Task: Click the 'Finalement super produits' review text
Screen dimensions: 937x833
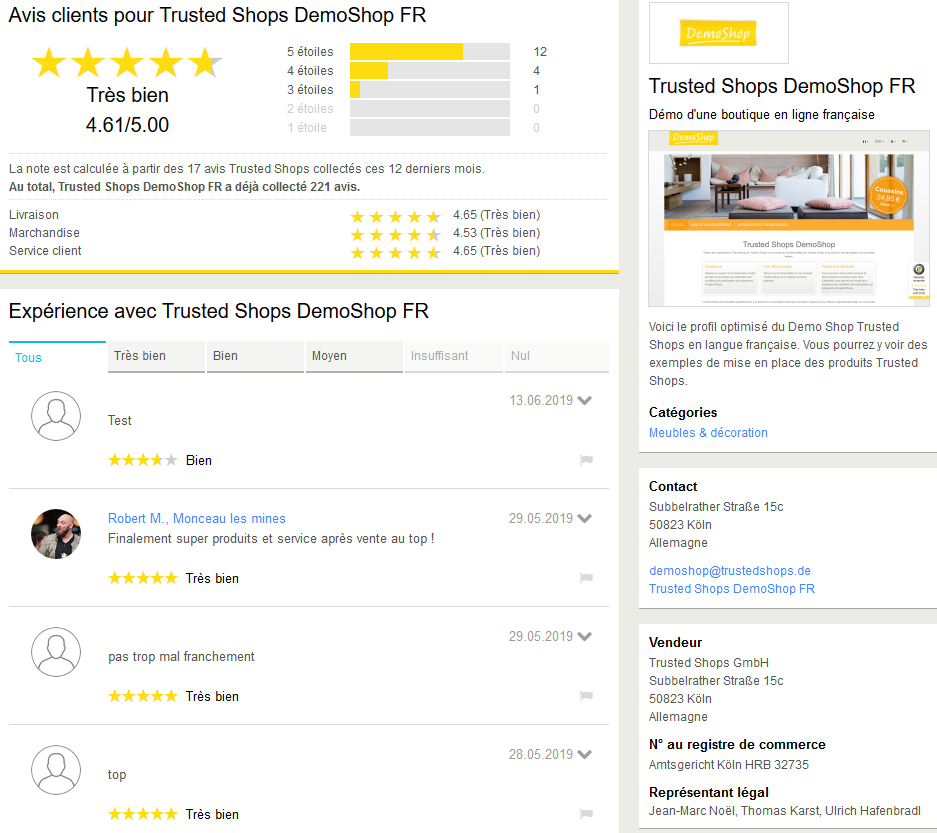Action: pyautogui.click(x=271, y=538)
